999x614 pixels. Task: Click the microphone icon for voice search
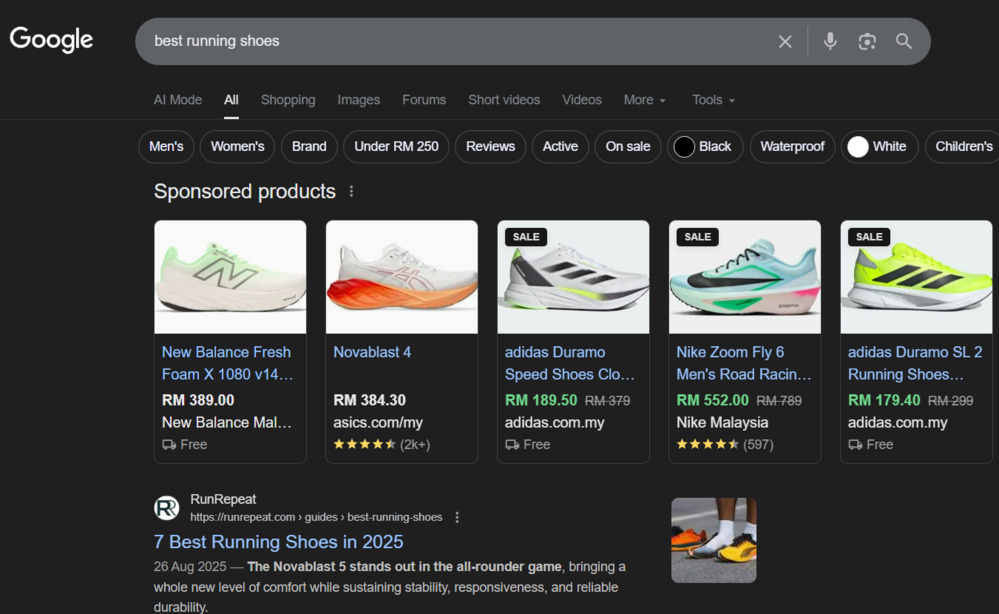(x=830, y=41)
